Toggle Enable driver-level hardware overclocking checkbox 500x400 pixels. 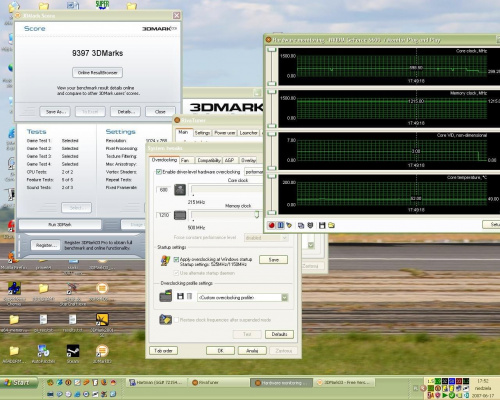159,172
